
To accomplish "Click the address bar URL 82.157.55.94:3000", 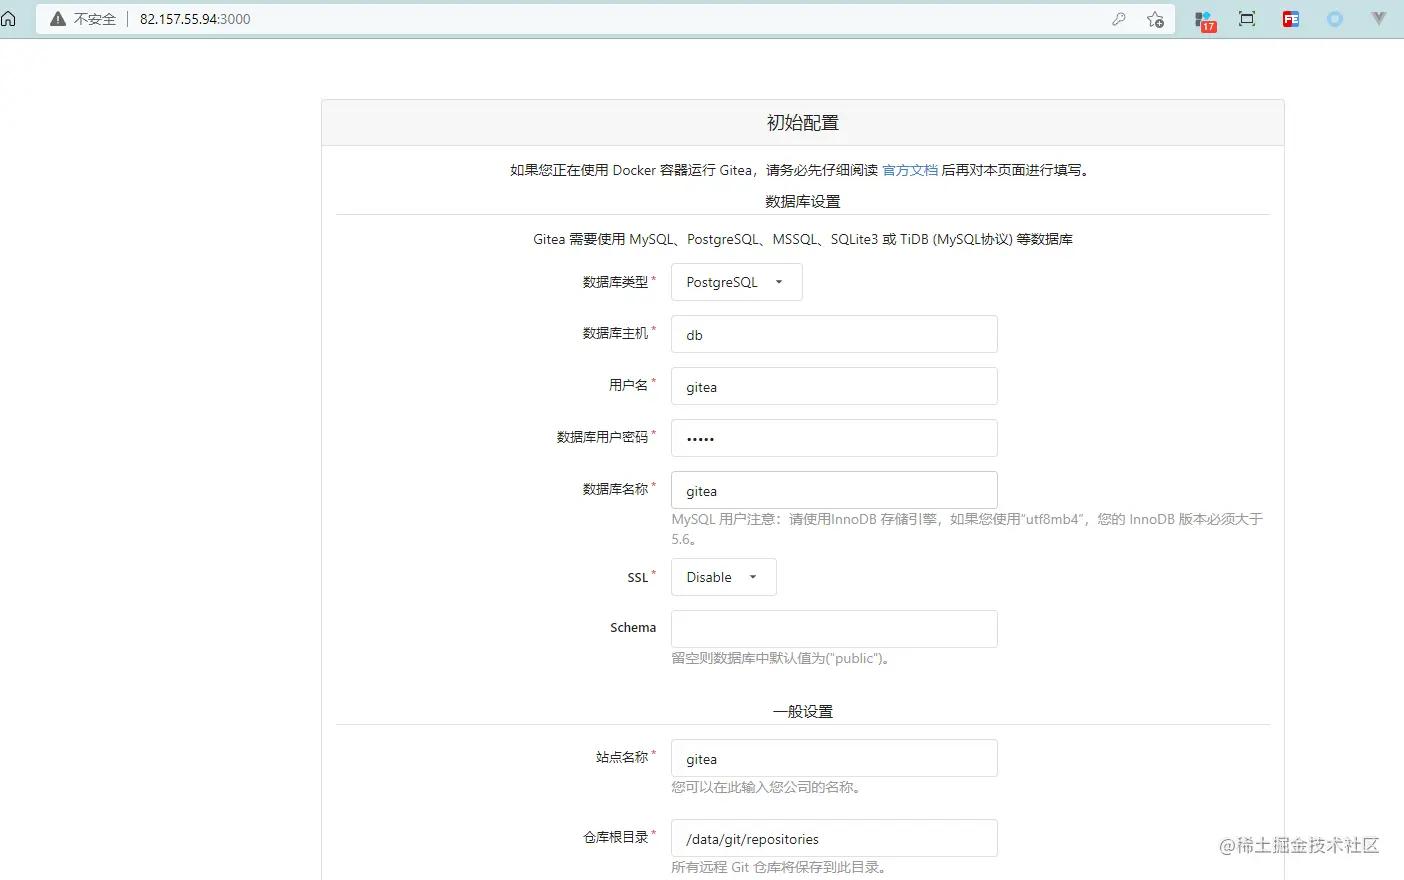I will (195, 19).
